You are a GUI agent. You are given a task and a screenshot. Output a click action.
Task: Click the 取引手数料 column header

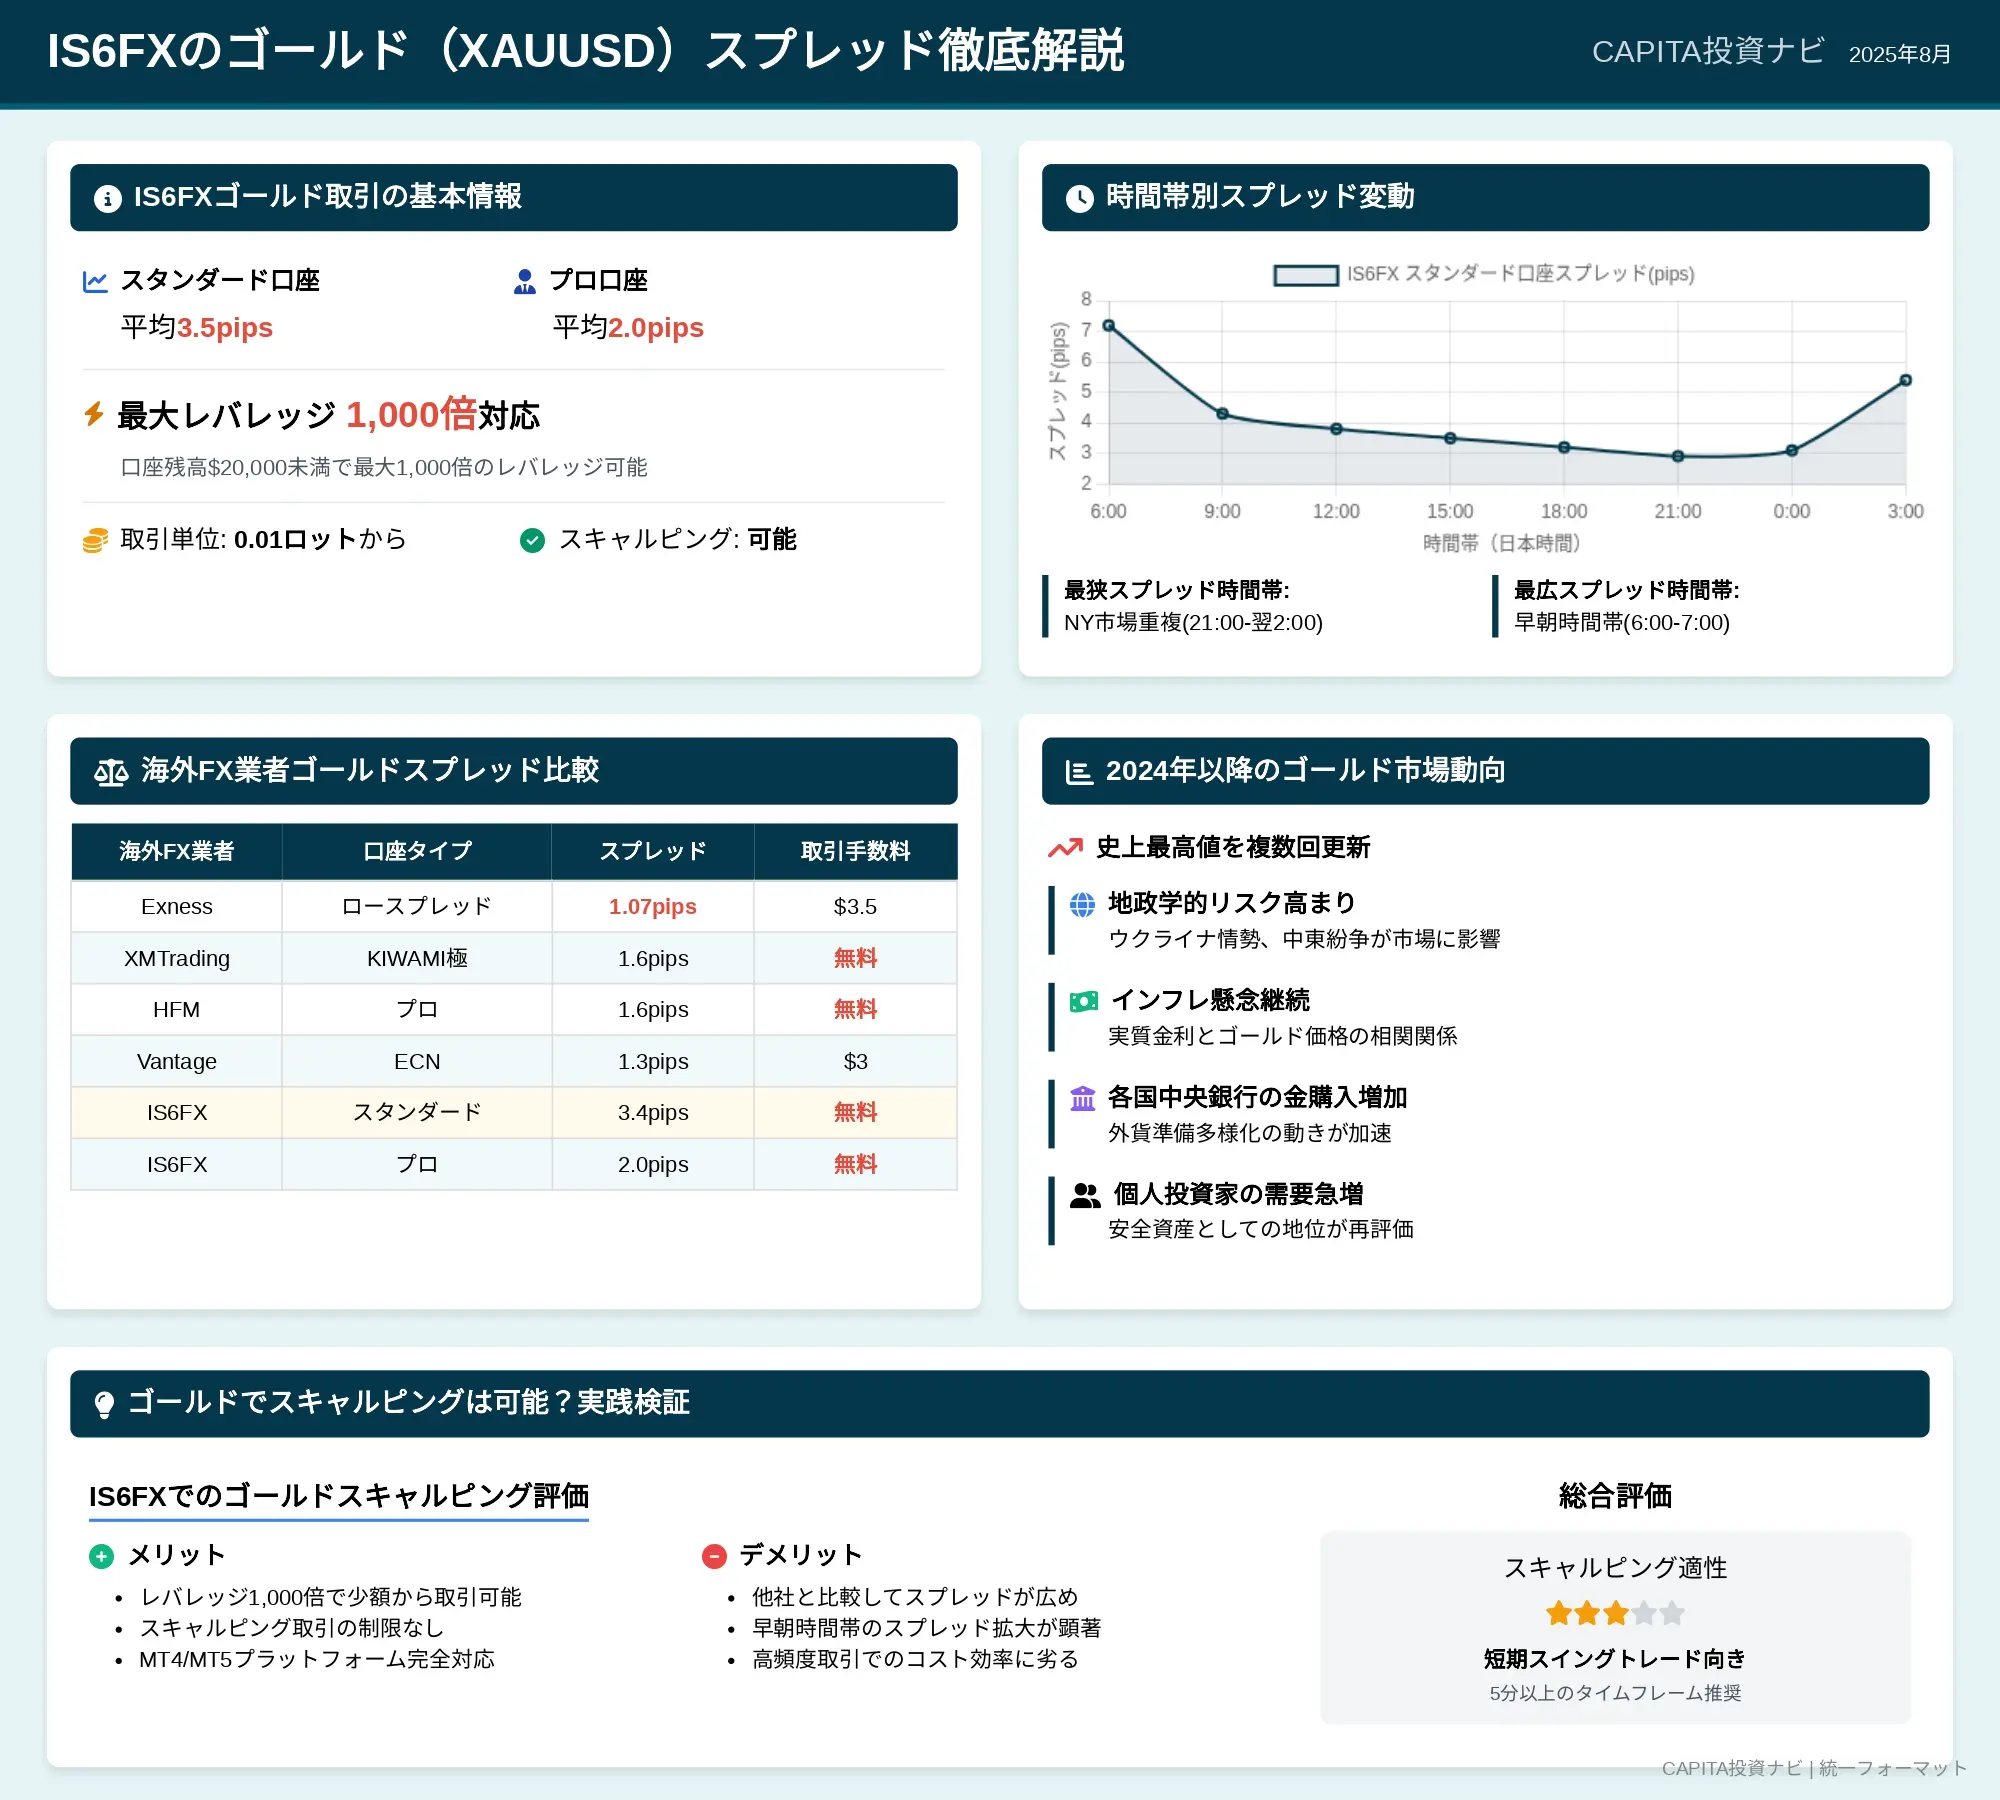(856, 851)
